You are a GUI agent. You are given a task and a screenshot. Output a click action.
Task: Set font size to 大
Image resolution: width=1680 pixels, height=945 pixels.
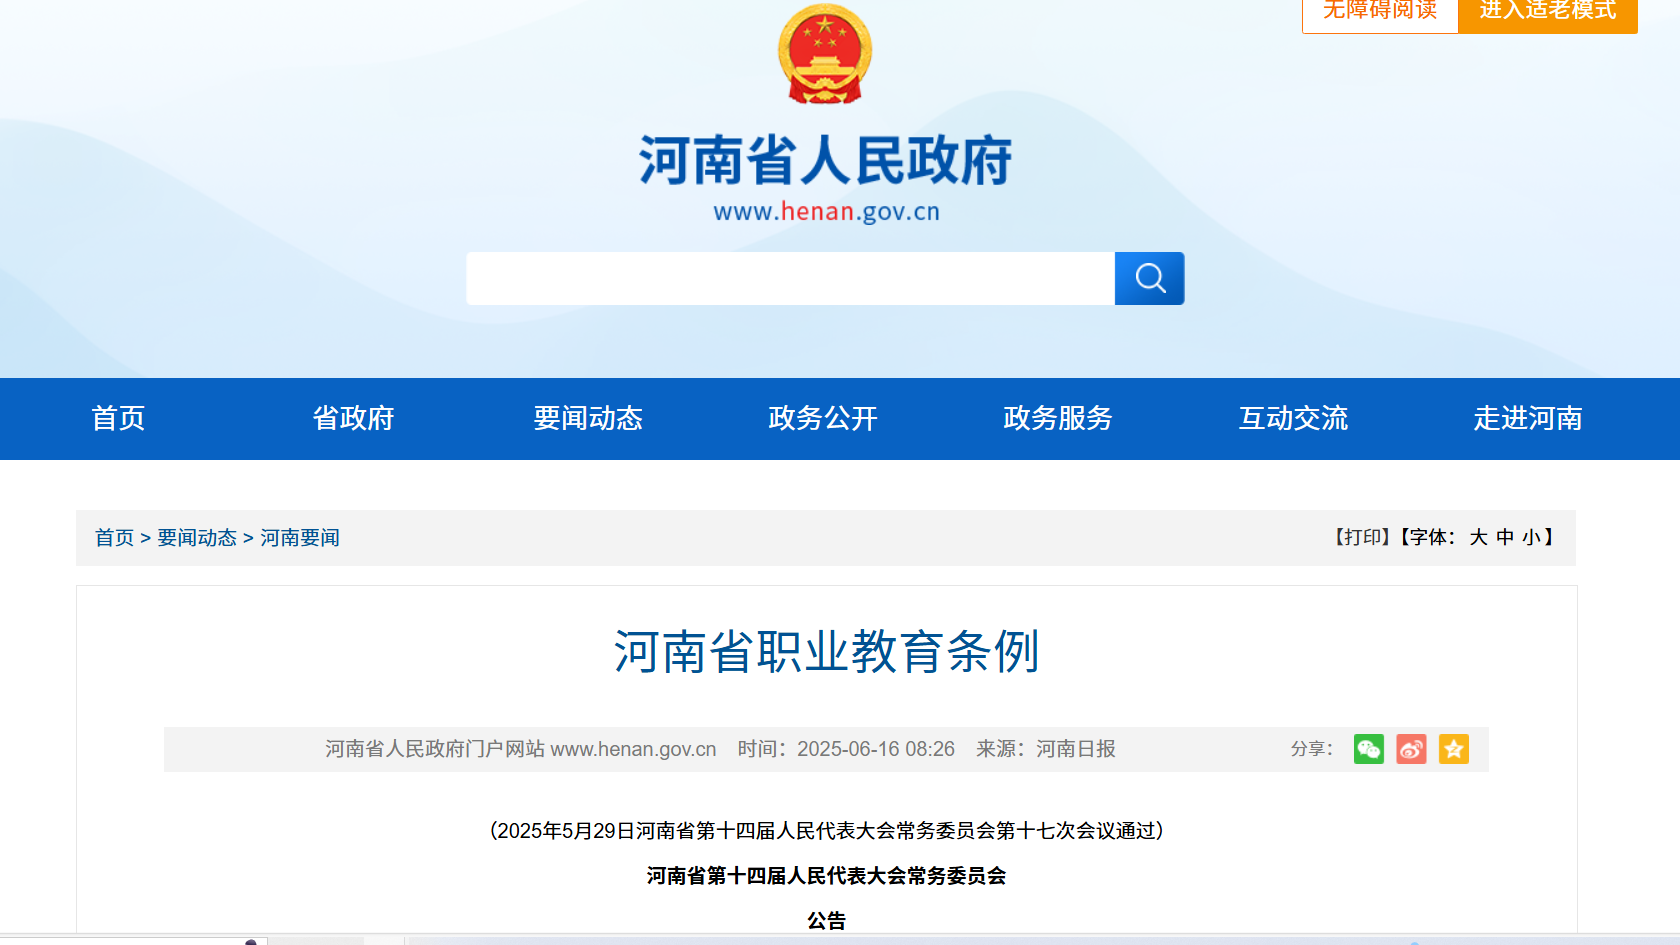[1478, 538]
